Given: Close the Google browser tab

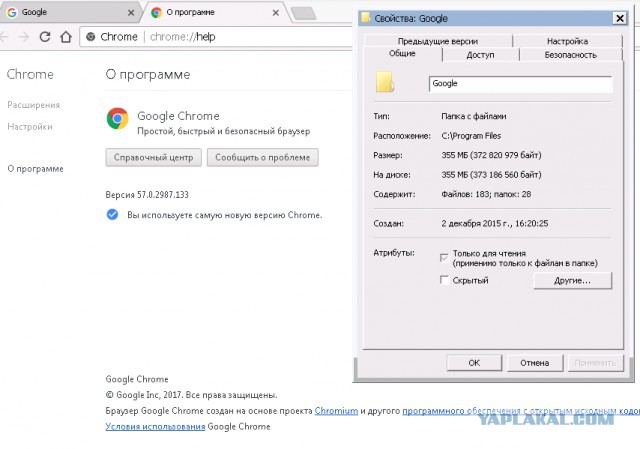Looking at the screenshot, I should click(x=131, y=13).
